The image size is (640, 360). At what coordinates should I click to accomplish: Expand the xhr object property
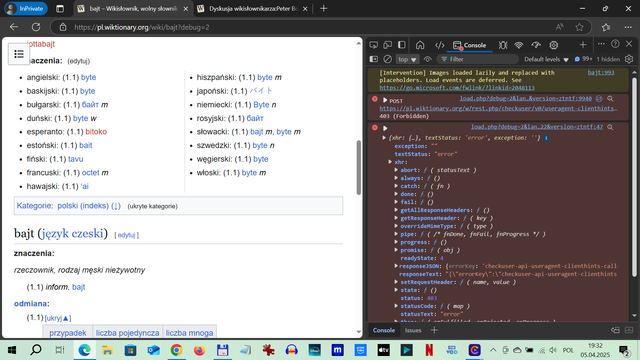click(x=390, y=162)
